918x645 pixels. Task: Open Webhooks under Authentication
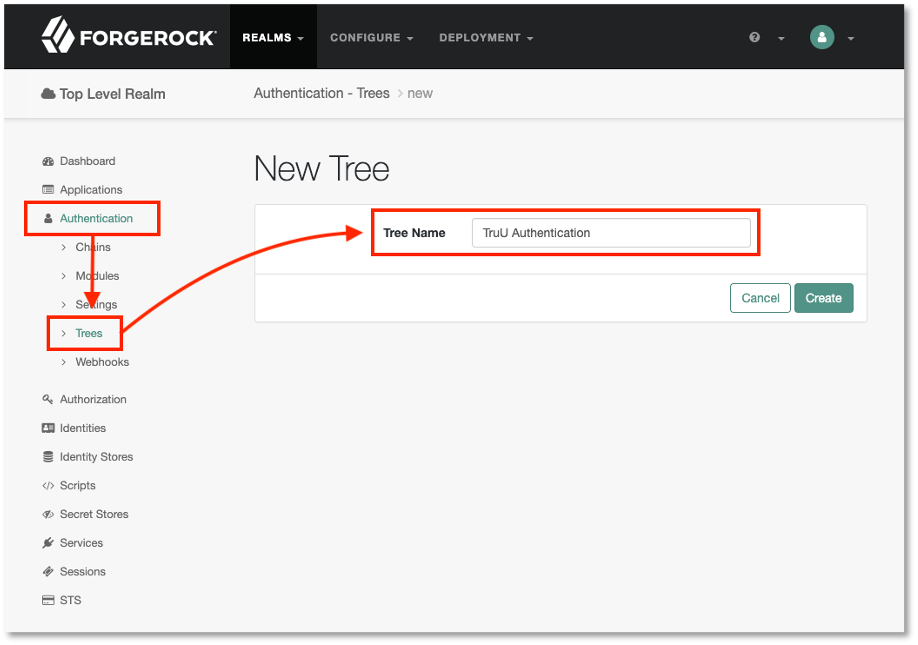point(102,362)
